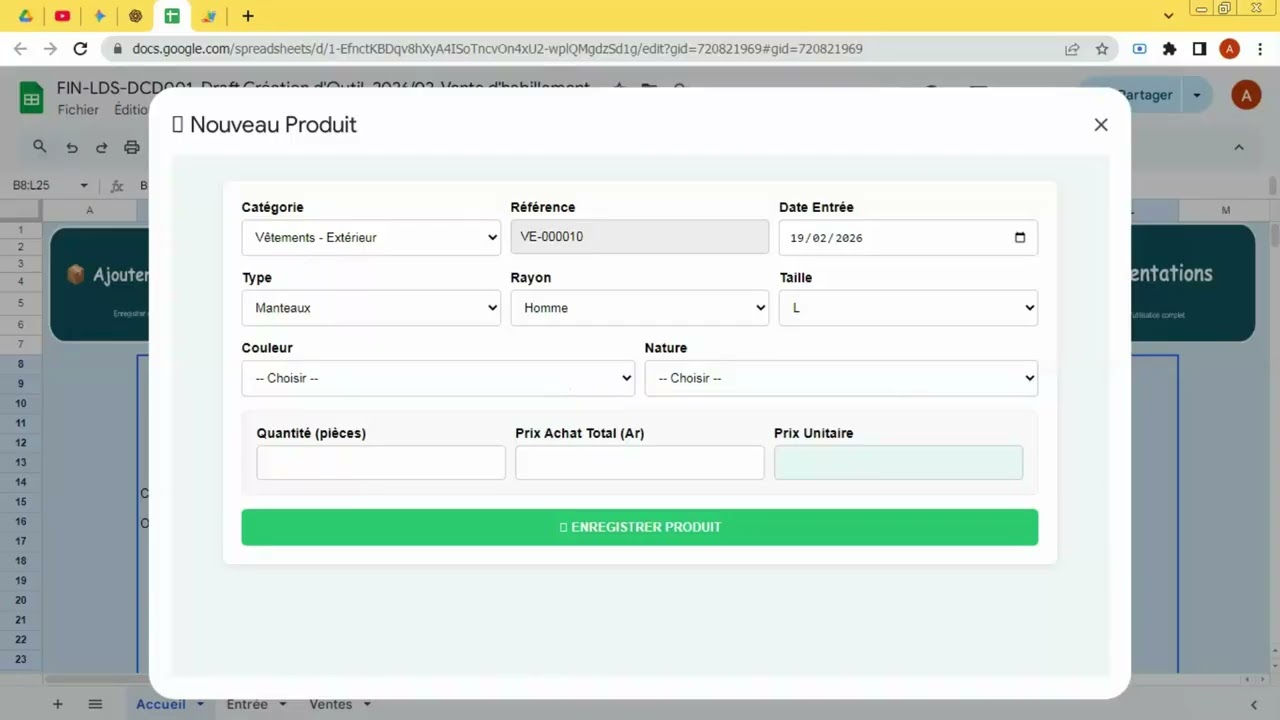Open the date picker calendar icon
Viewport: 1280px width, 720px height.
[x=1020, y=237]
